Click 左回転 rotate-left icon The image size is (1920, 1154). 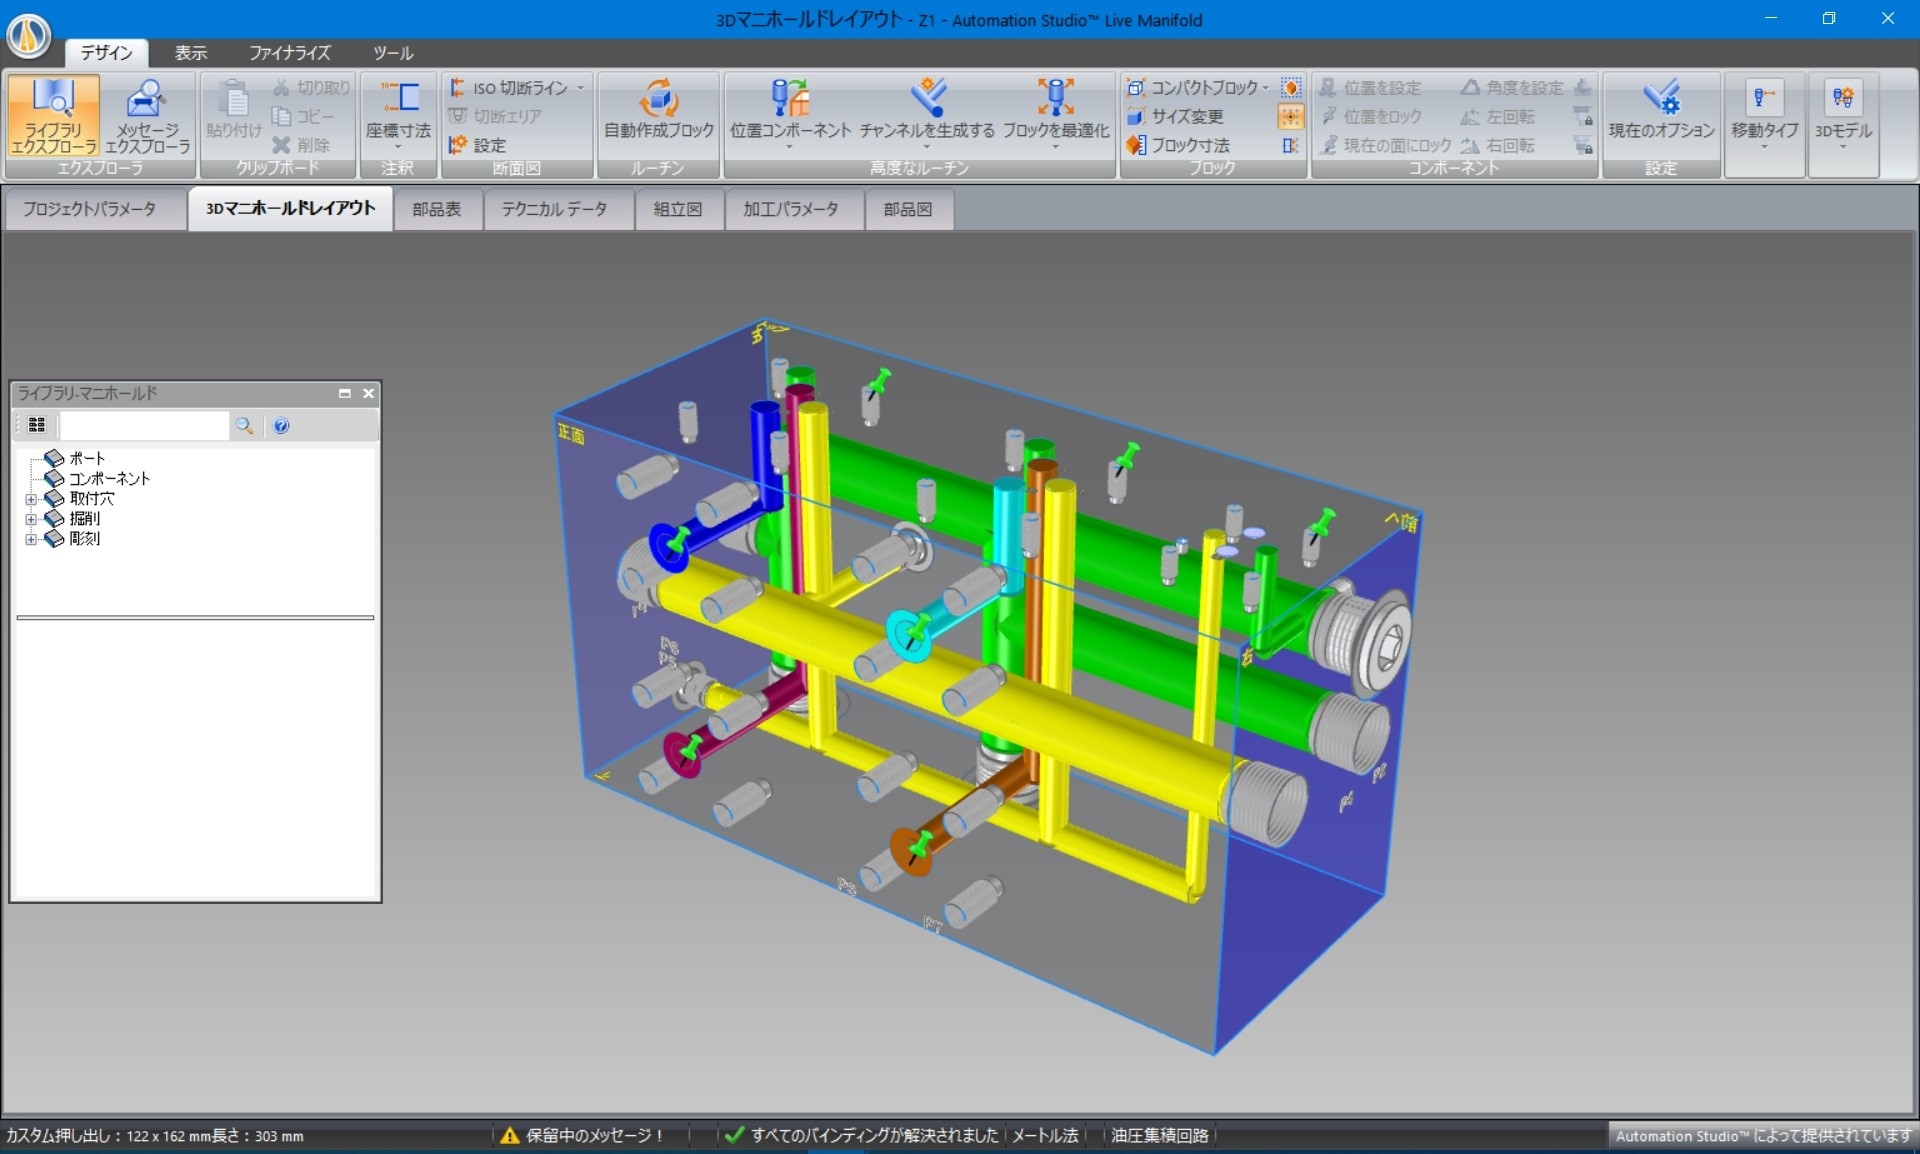coord(1470,116)
